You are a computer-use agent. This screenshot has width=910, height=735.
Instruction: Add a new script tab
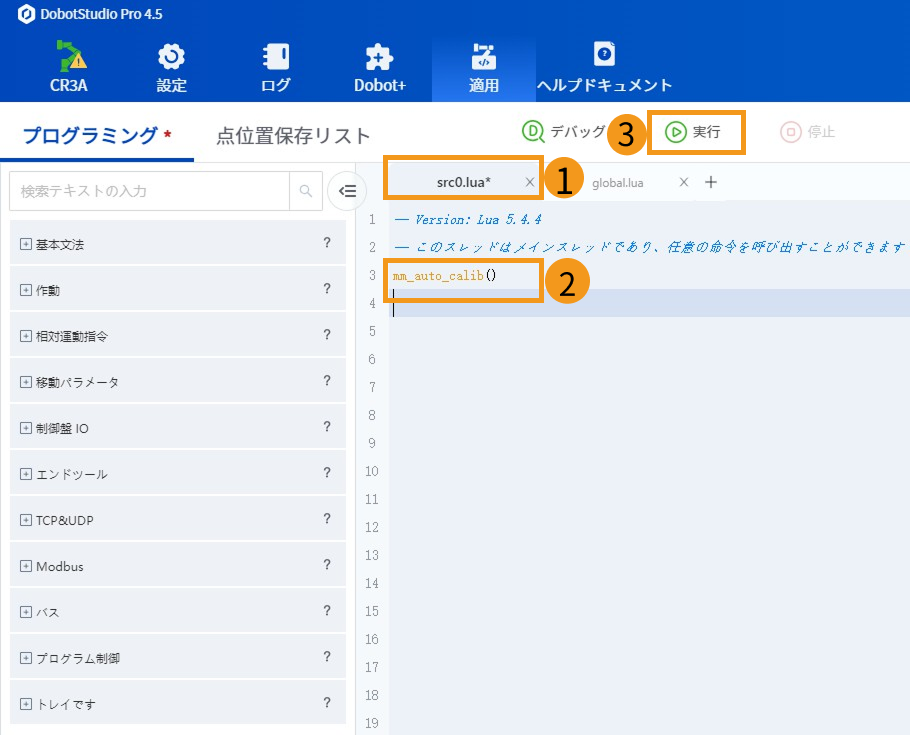711,182
